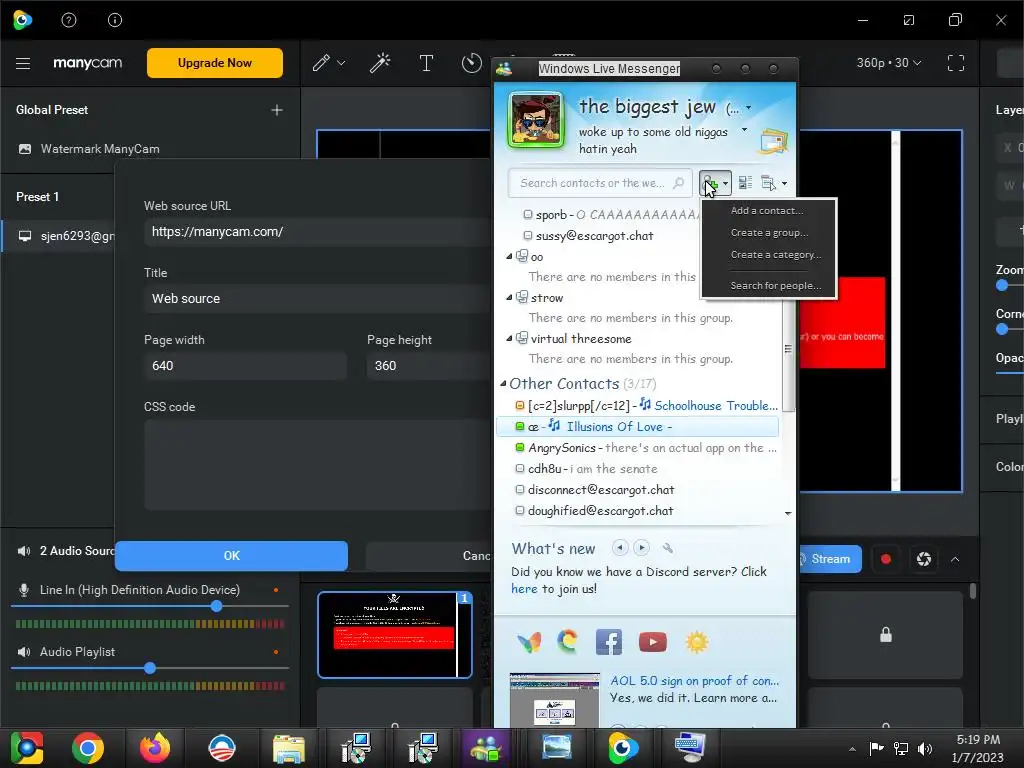Click the biggest jew avatar picture
This screenshot has width=1024, height=768.
click(536, 120)
